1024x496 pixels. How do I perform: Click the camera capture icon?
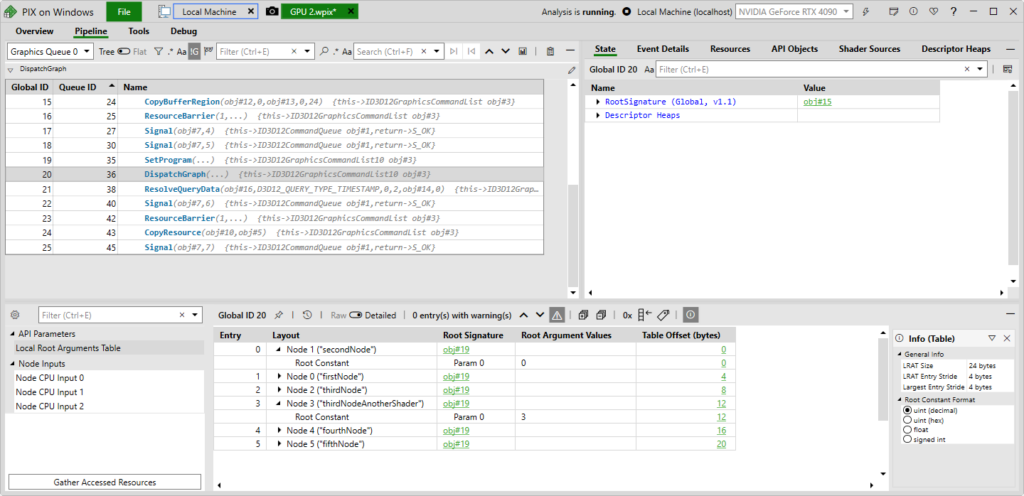(x=273, y=12)
